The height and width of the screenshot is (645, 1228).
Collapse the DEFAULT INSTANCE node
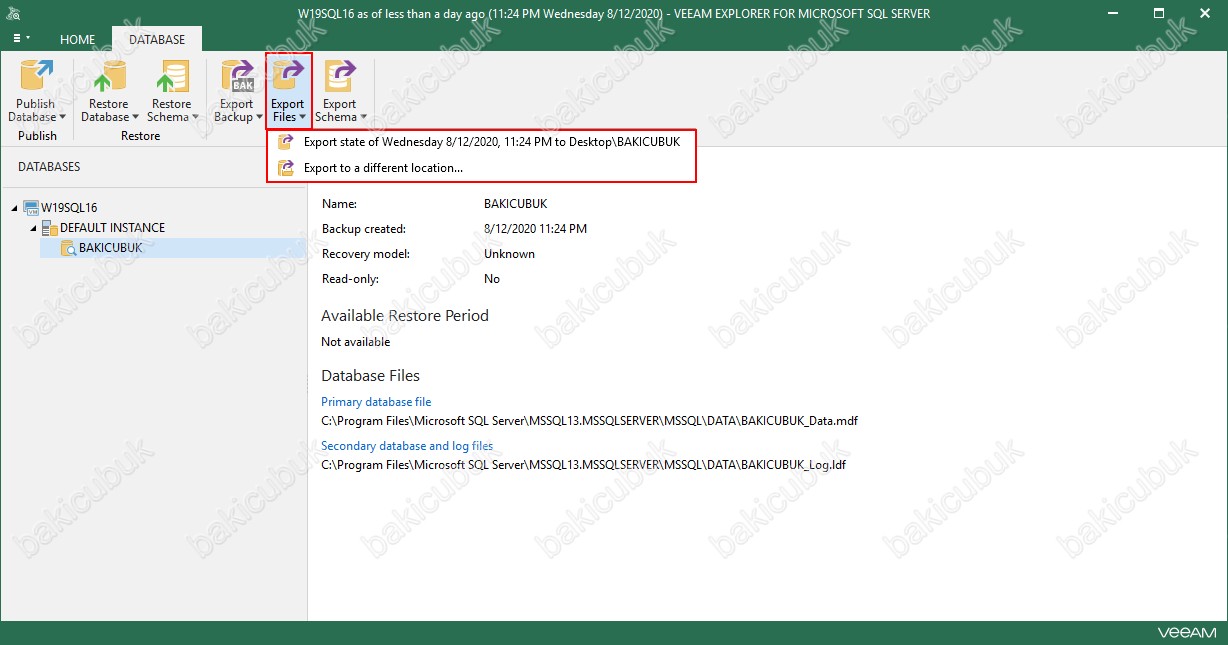(x=33, y=228)
